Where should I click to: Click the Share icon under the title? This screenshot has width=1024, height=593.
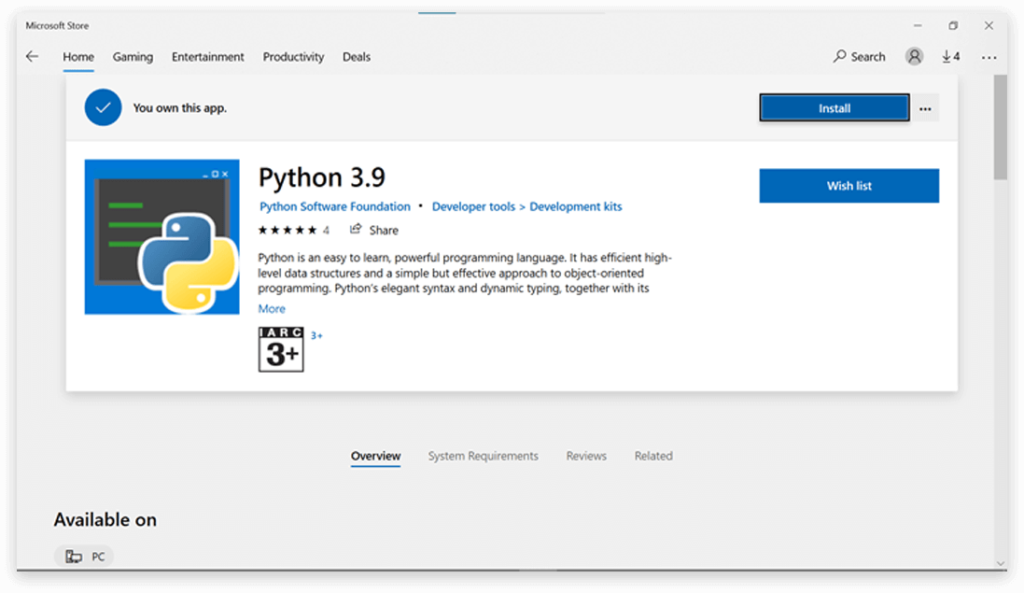tap(356, 230)
